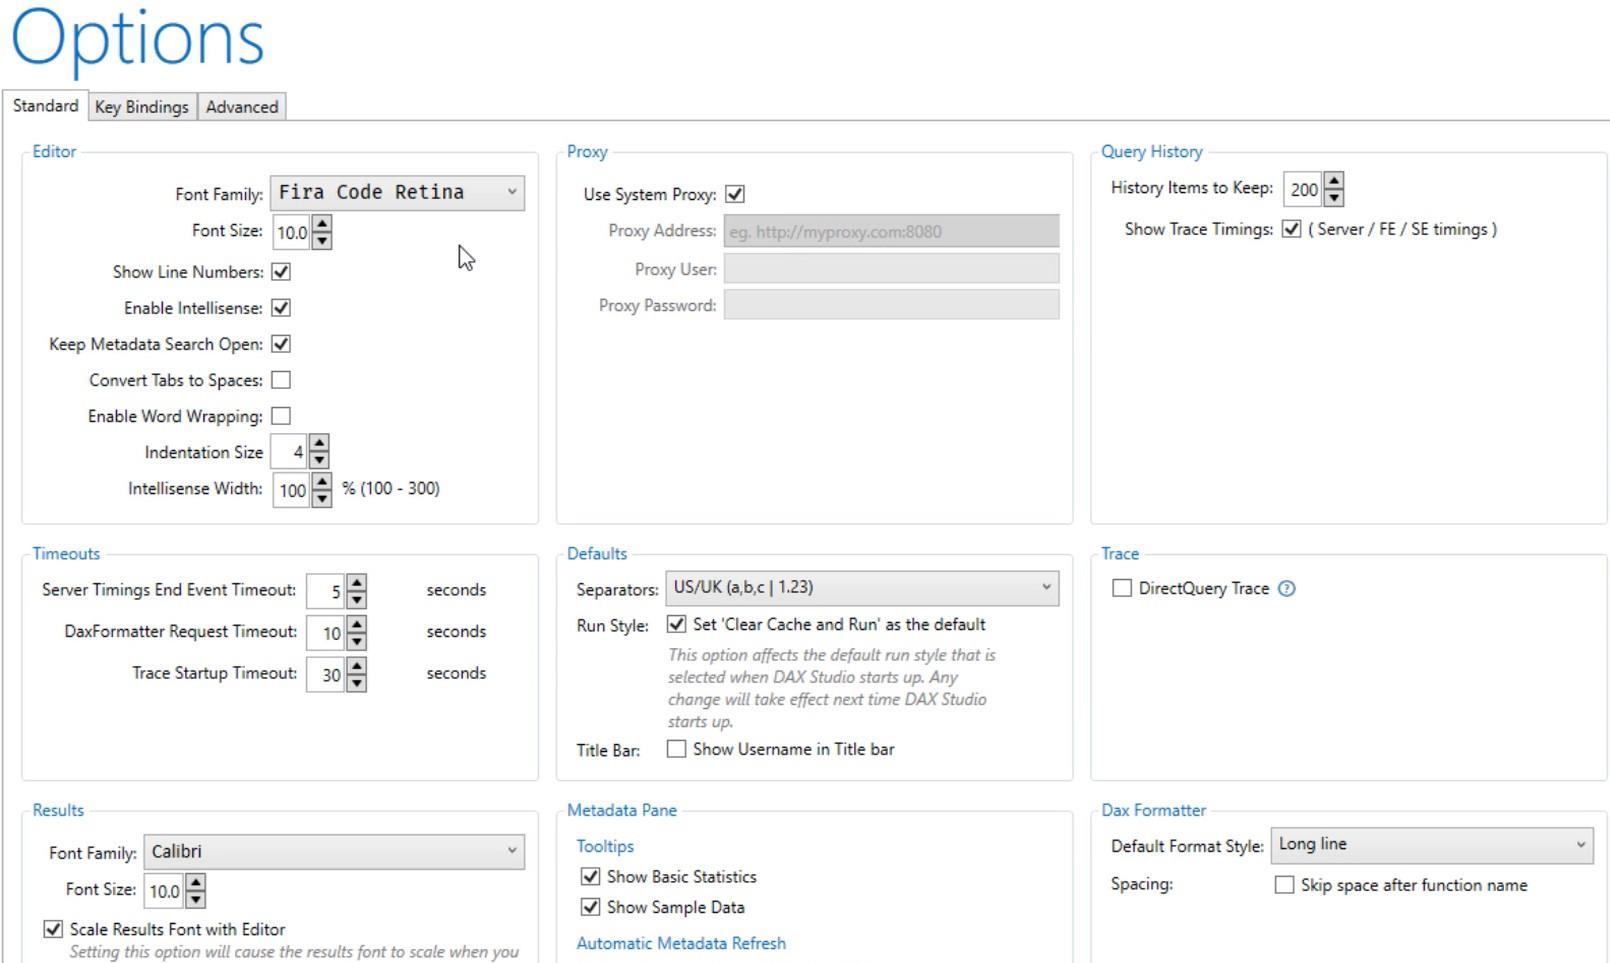
Task: Decrease DaxFormatter Request Timeout value
Action: tap(357, 641)
